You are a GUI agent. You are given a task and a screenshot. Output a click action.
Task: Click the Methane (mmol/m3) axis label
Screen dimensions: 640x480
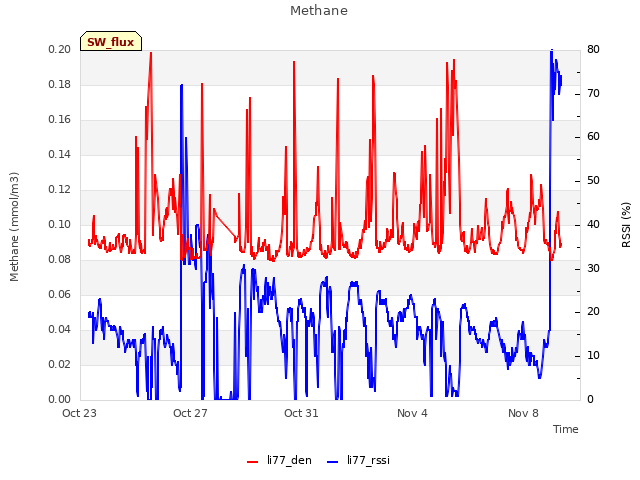[x=14, y=227]
